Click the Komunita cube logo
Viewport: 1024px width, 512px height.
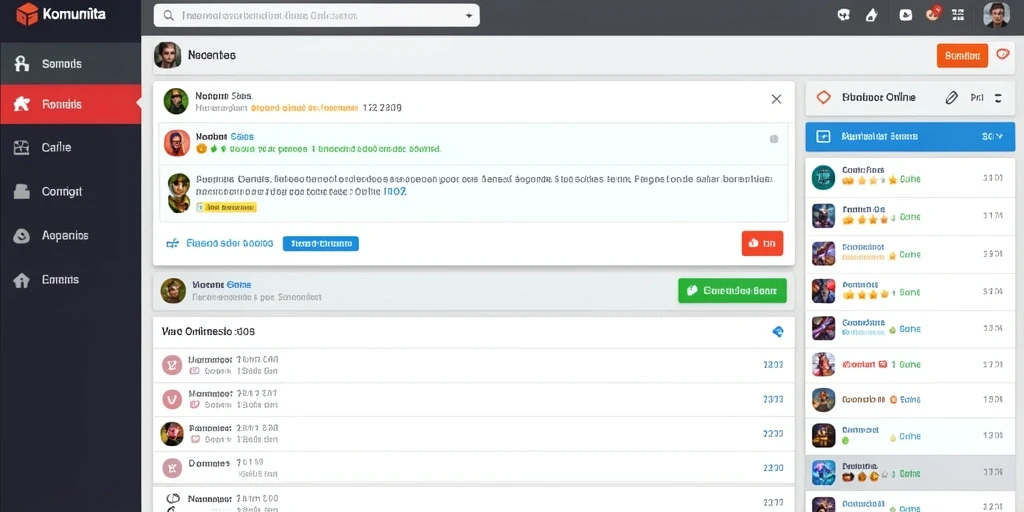click(27, 14)
